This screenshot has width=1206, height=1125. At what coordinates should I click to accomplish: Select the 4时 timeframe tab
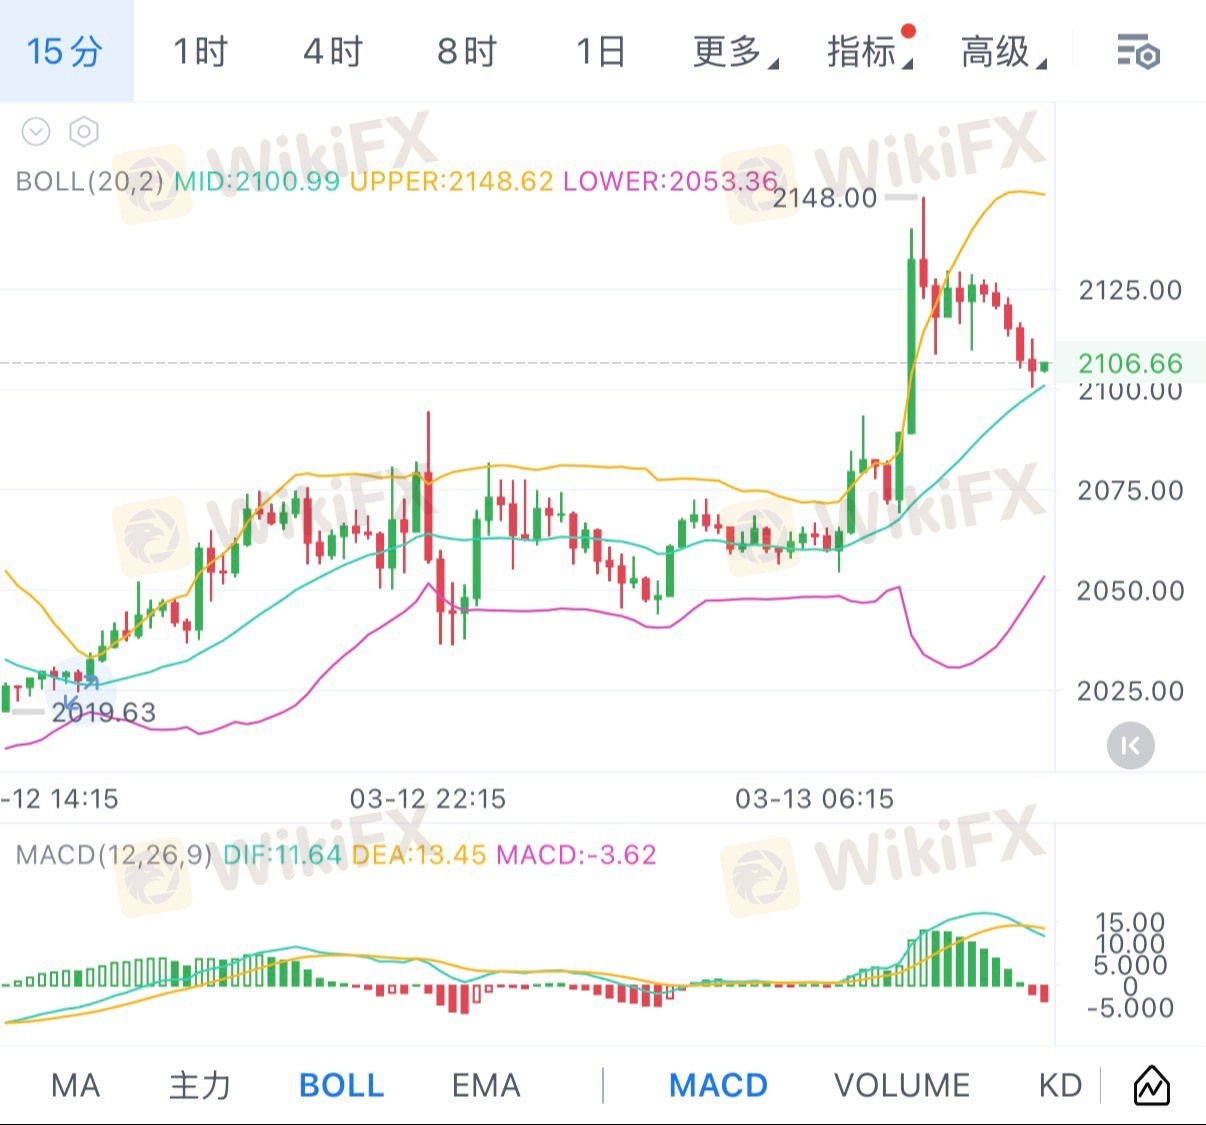point(333,52)
